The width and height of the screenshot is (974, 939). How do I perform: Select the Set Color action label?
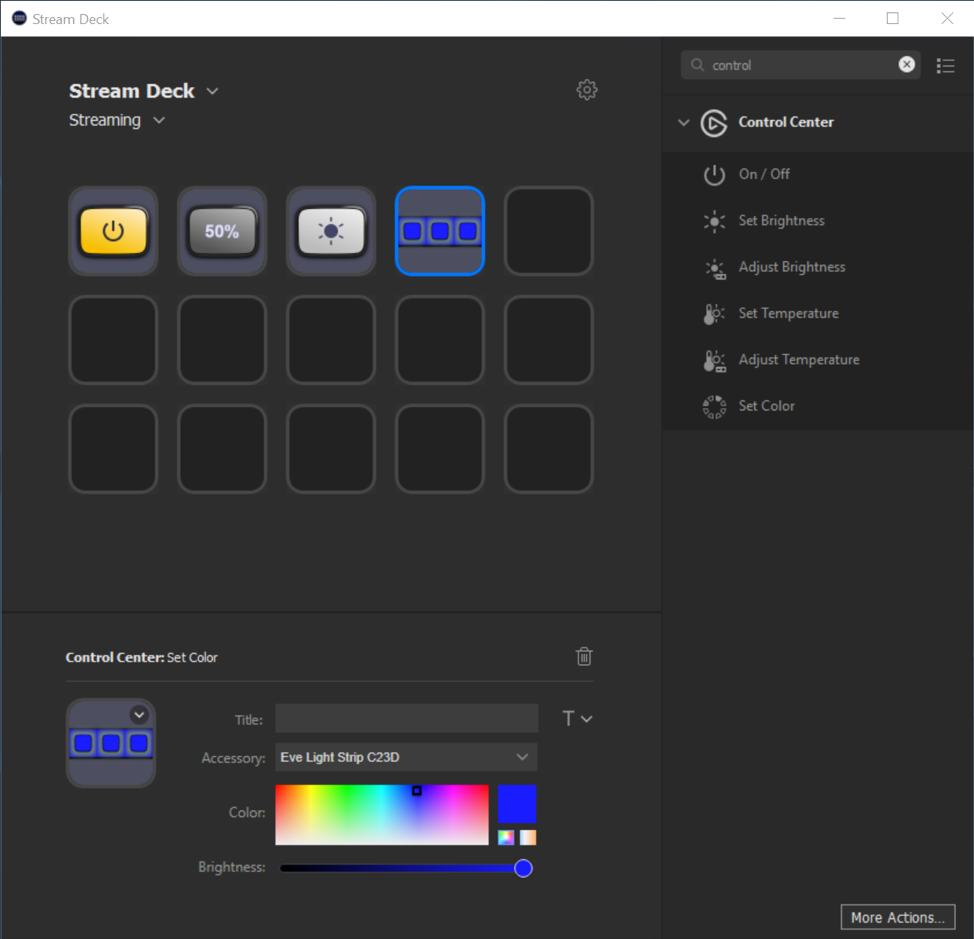[x=767, y=406]
